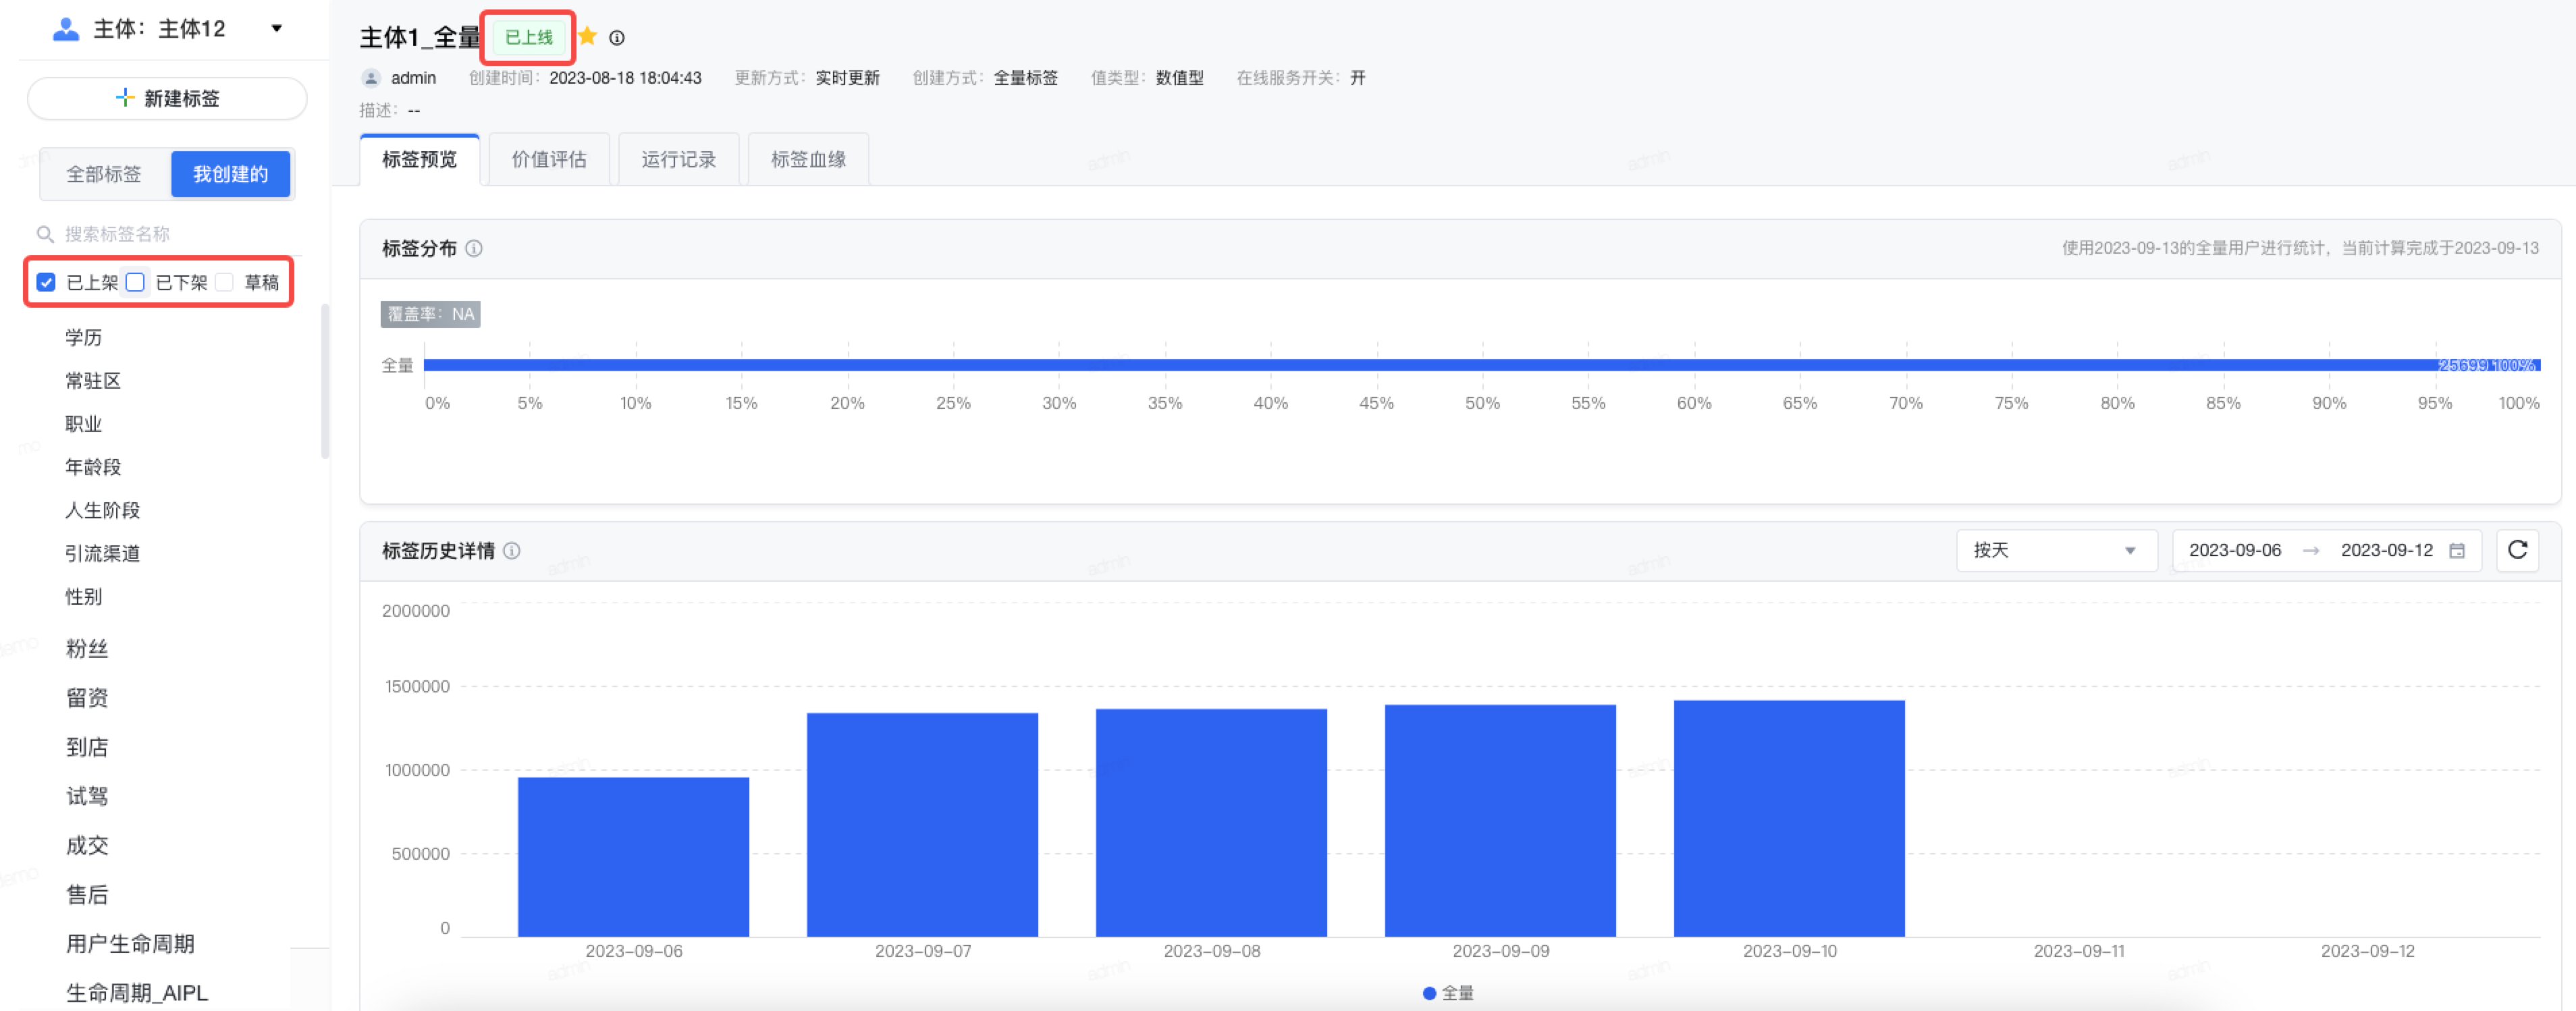Select 学历 in the tag list
Screen dimensions: 2576x1011
click(84, 337)
